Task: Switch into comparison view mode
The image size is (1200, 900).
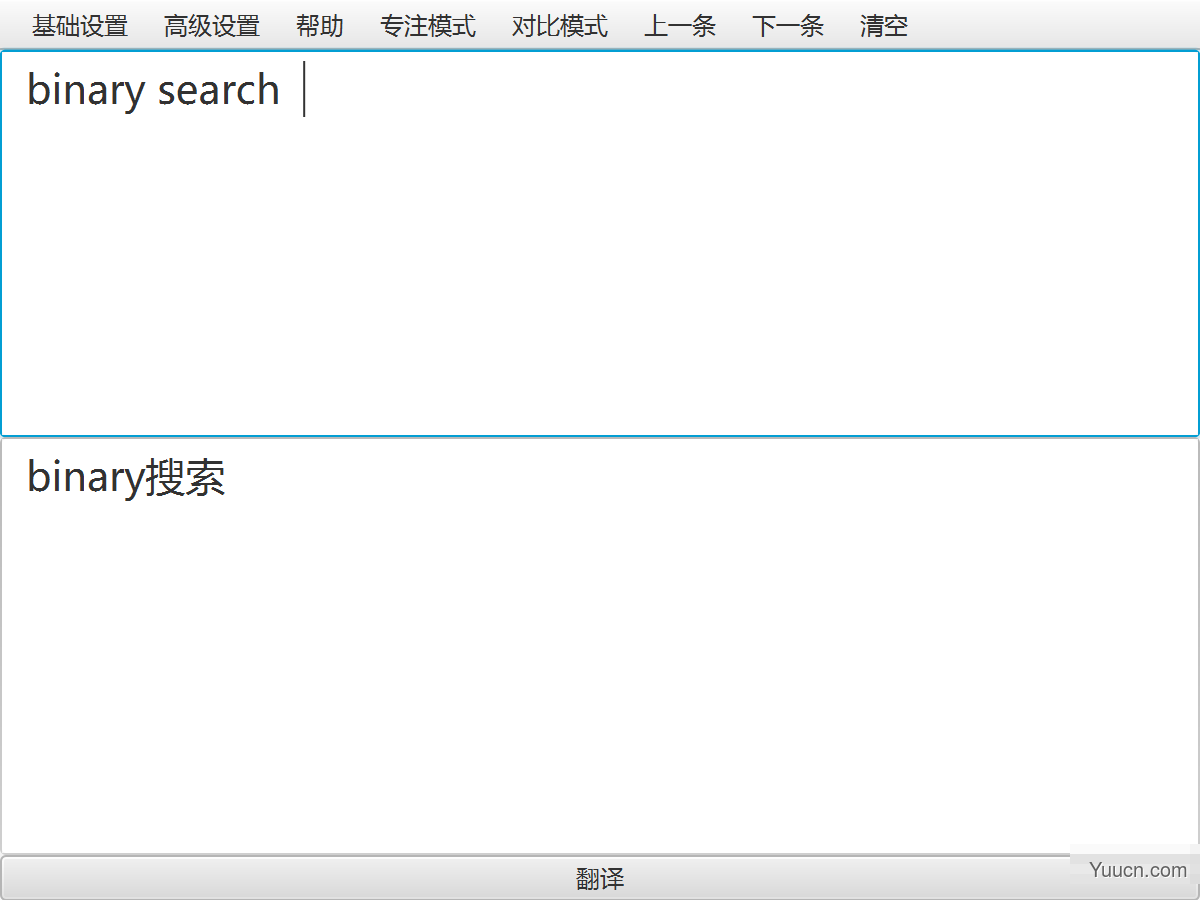Action: pyautogui.click(x=559, y=26)
